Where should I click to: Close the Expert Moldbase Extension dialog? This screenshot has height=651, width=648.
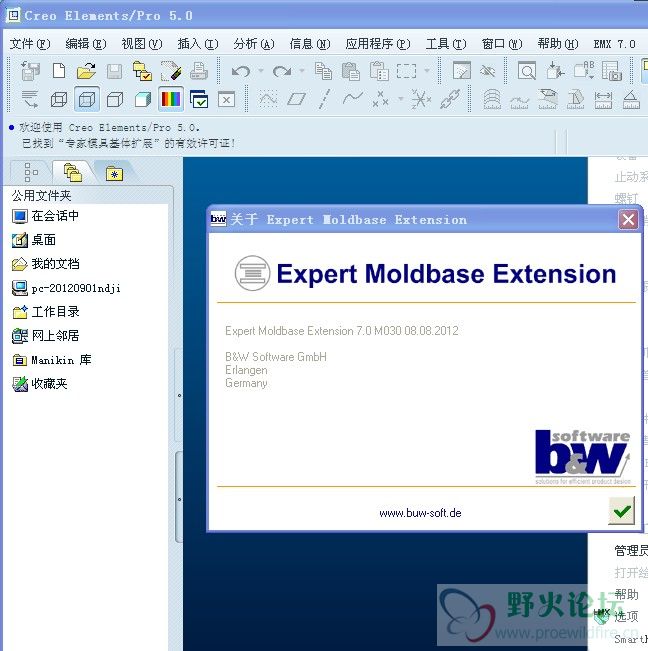coord(628,219)
